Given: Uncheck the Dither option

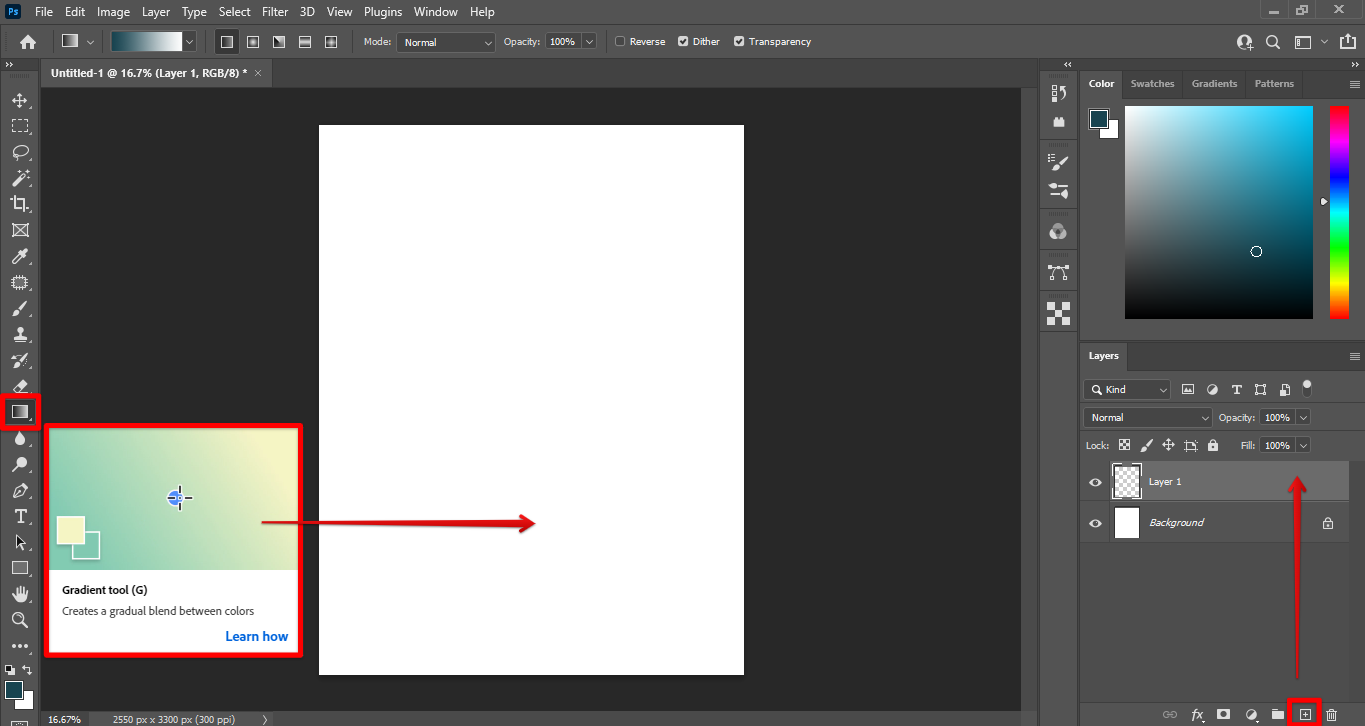Looking at the screenshot, I should [x=683, y=42].
